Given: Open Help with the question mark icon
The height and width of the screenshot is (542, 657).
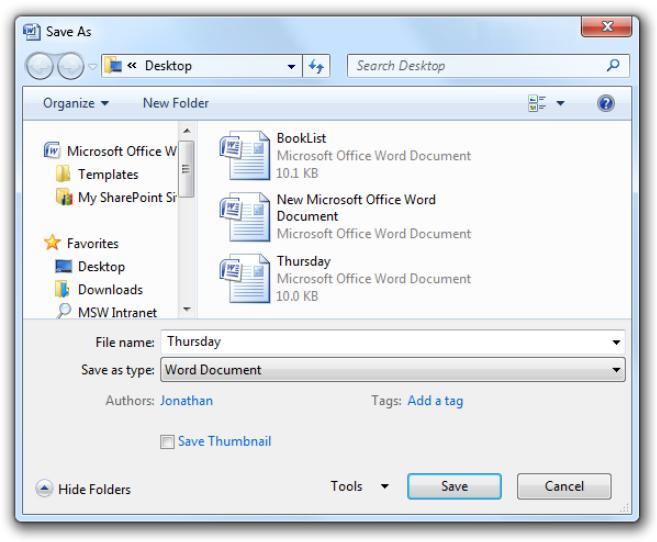Looking at the screenshot, I should (x=605, y=103).
